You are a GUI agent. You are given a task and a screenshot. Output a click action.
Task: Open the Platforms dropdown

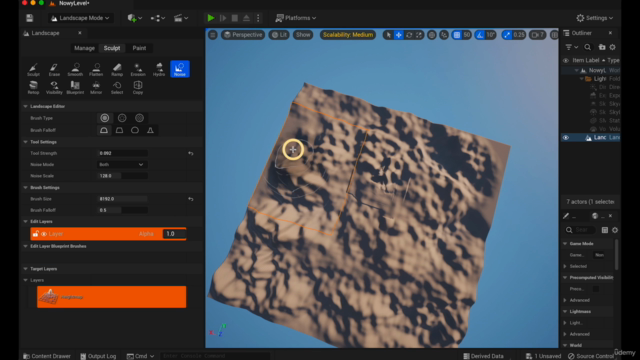coord(296,18)
